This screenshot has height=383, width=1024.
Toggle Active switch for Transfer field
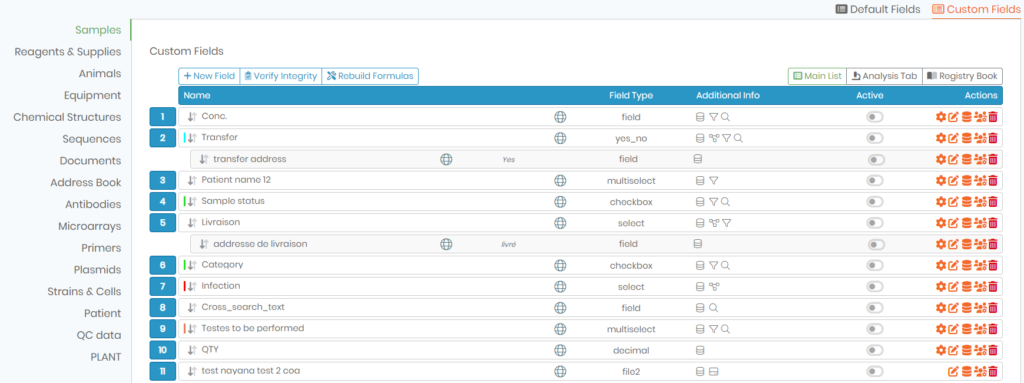(x=874, y=138)
